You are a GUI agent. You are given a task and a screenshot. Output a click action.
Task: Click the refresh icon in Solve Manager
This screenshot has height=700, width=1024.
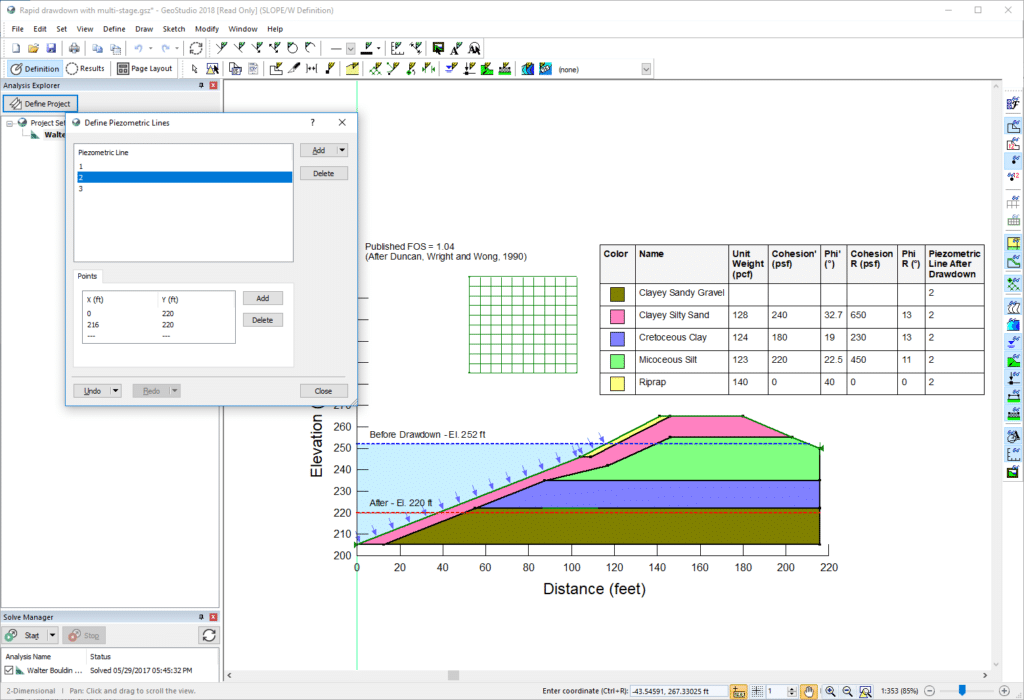(x=208, y=635)
